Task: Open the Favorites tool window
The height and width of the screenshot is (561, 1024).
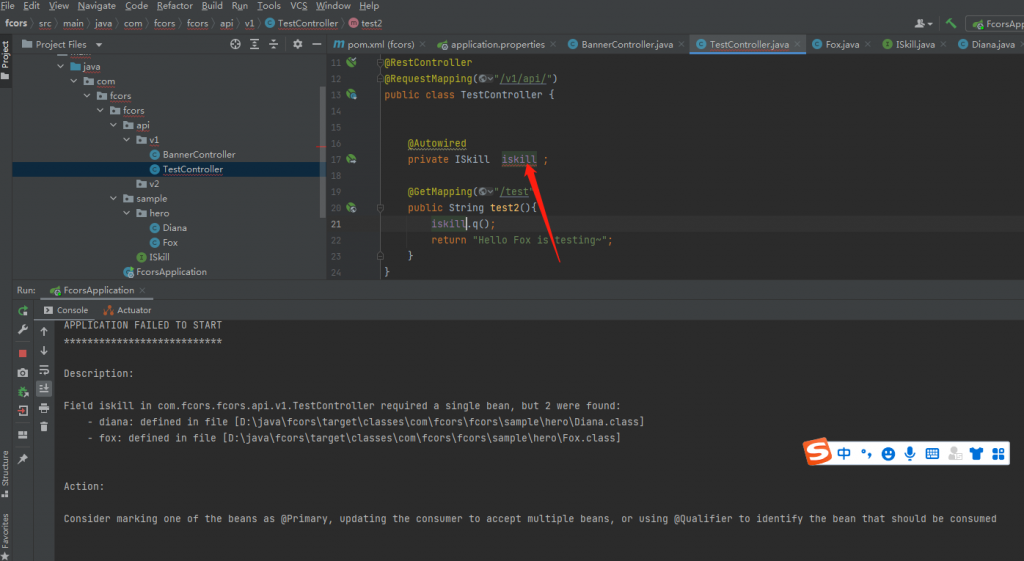Action: coord(5,536)
